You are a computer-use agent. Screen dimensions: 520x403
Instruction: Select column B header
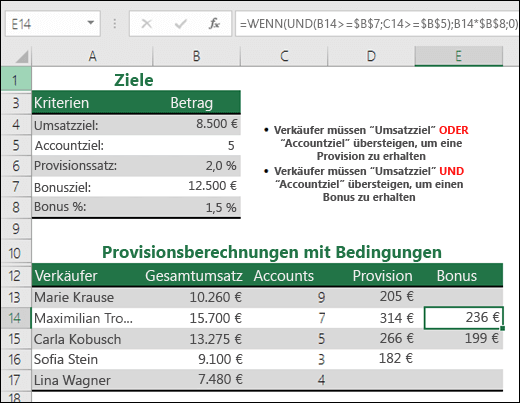(x=197, y=56)
